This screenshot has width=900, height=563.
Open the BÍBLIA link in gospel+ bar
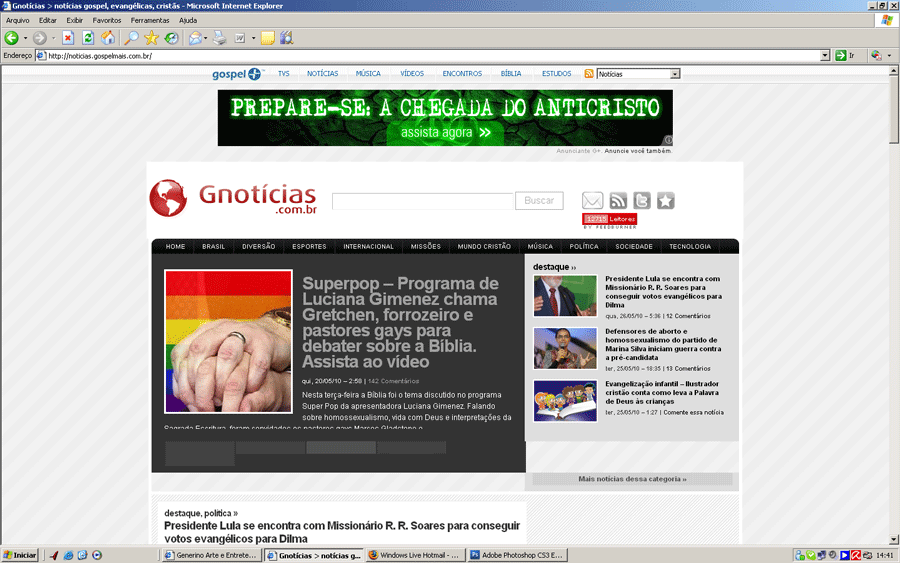point(511,73)
